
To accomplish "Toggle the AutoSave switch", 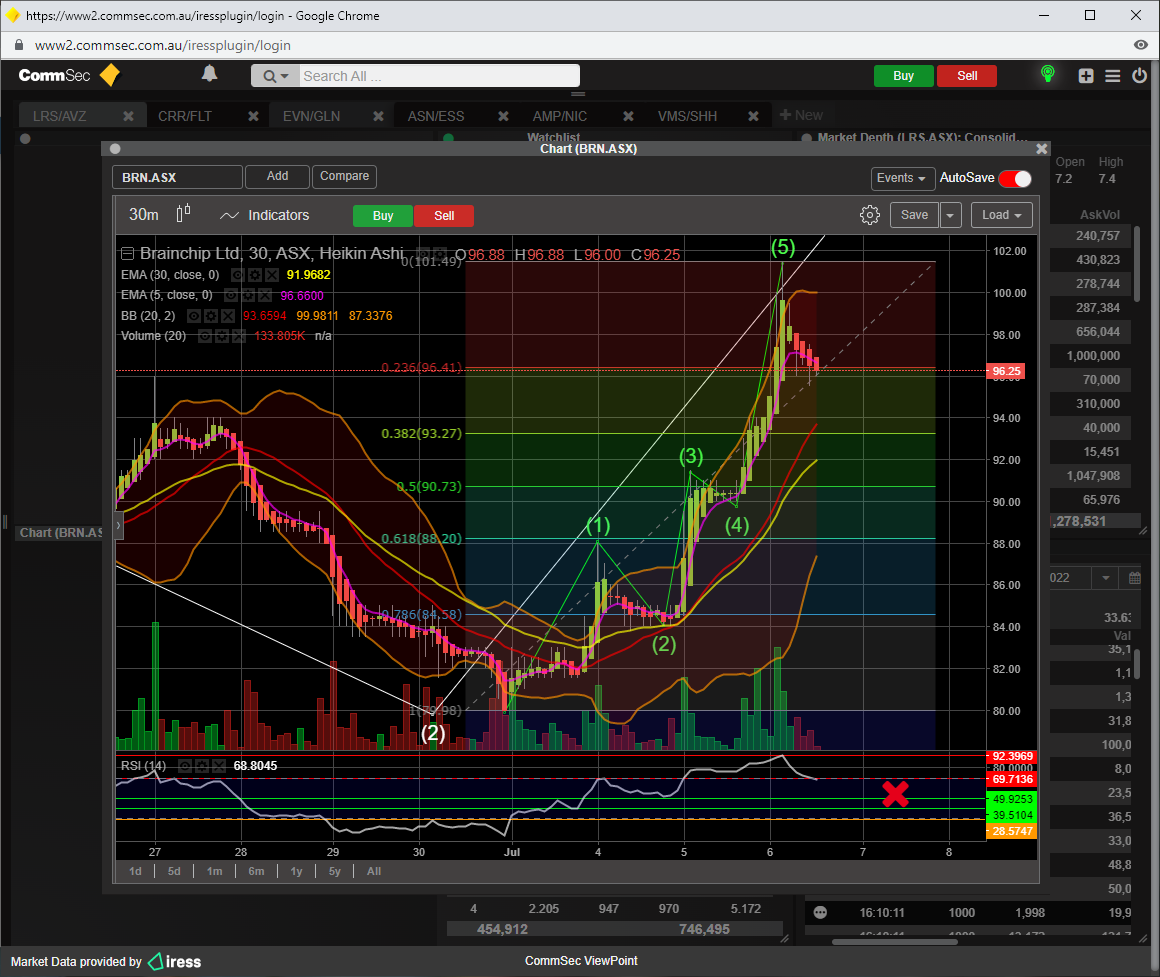I will [1015, 178].
